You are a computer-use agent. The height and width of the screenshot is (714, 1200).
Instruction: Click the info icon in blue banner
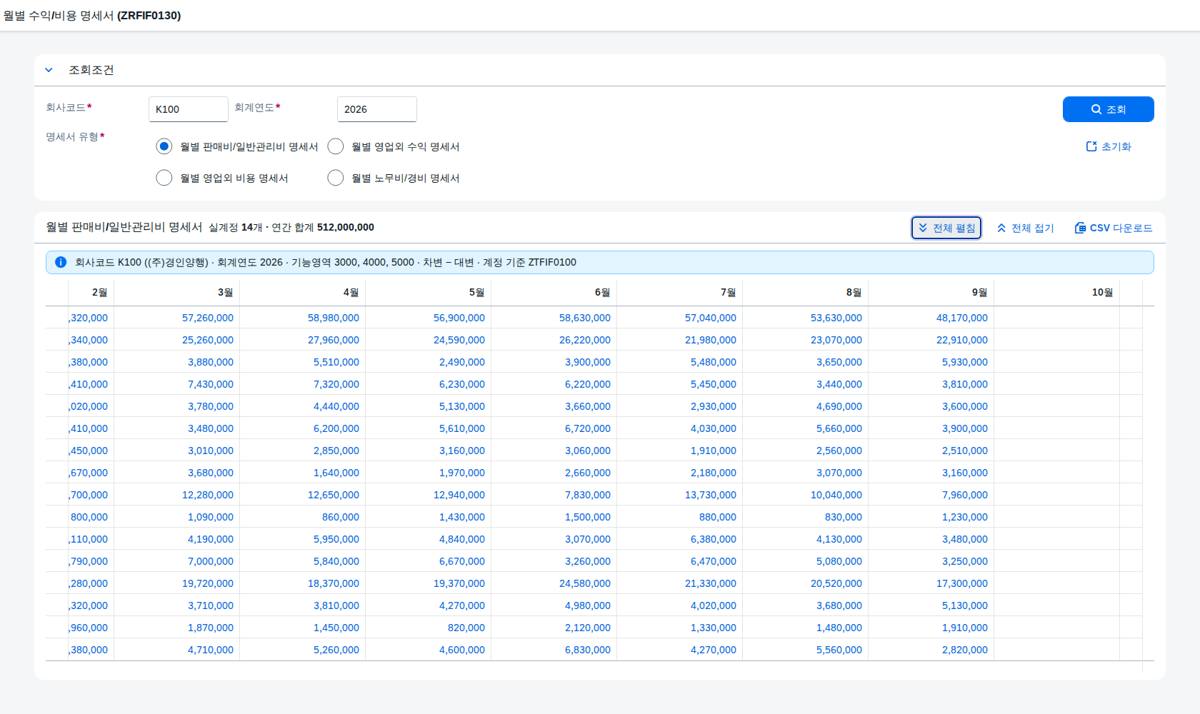pos(61,262)
